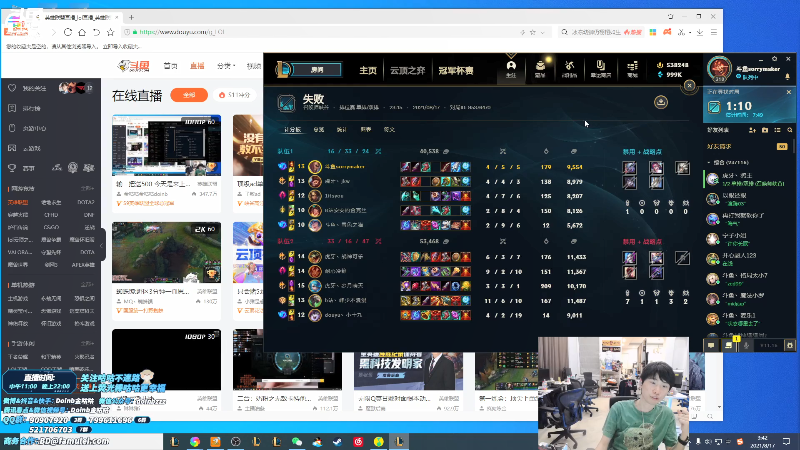Click the browser bookmark star icon

click(110, 32)
